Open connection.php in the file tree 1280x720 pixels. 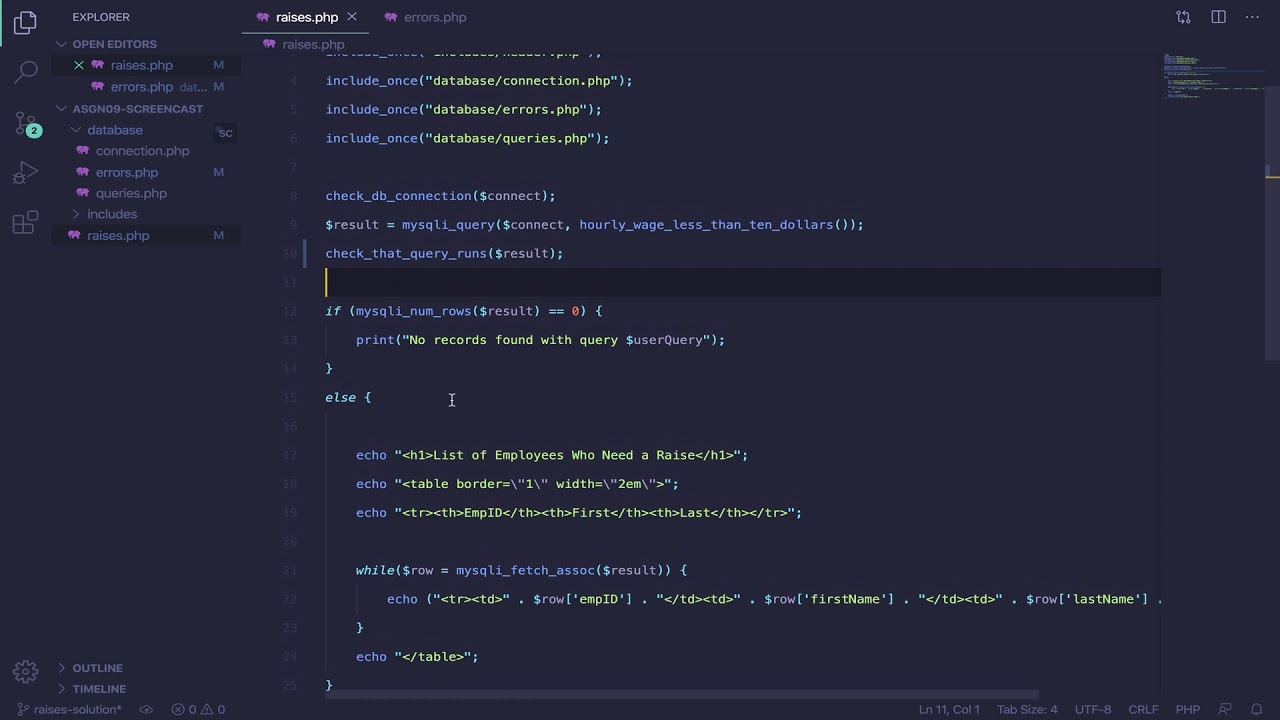click(x=142, y=151)
